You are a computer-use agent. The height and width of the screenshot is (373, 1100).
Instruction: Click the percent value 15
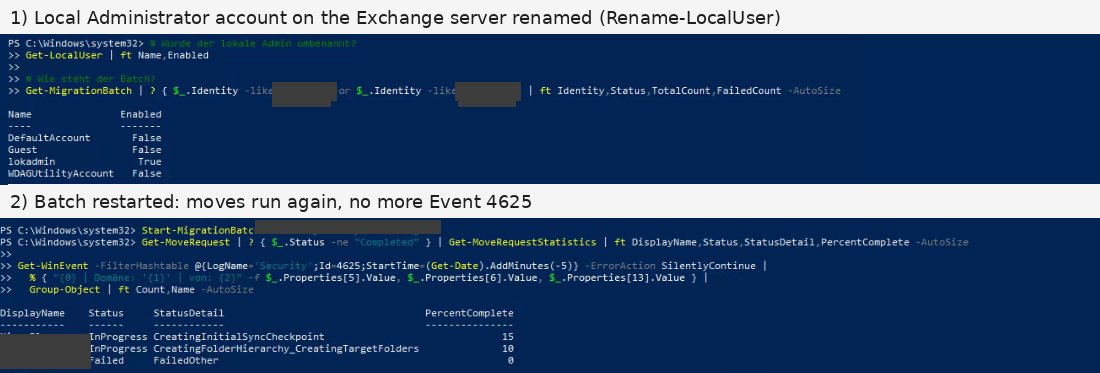[x=508, y=337]
